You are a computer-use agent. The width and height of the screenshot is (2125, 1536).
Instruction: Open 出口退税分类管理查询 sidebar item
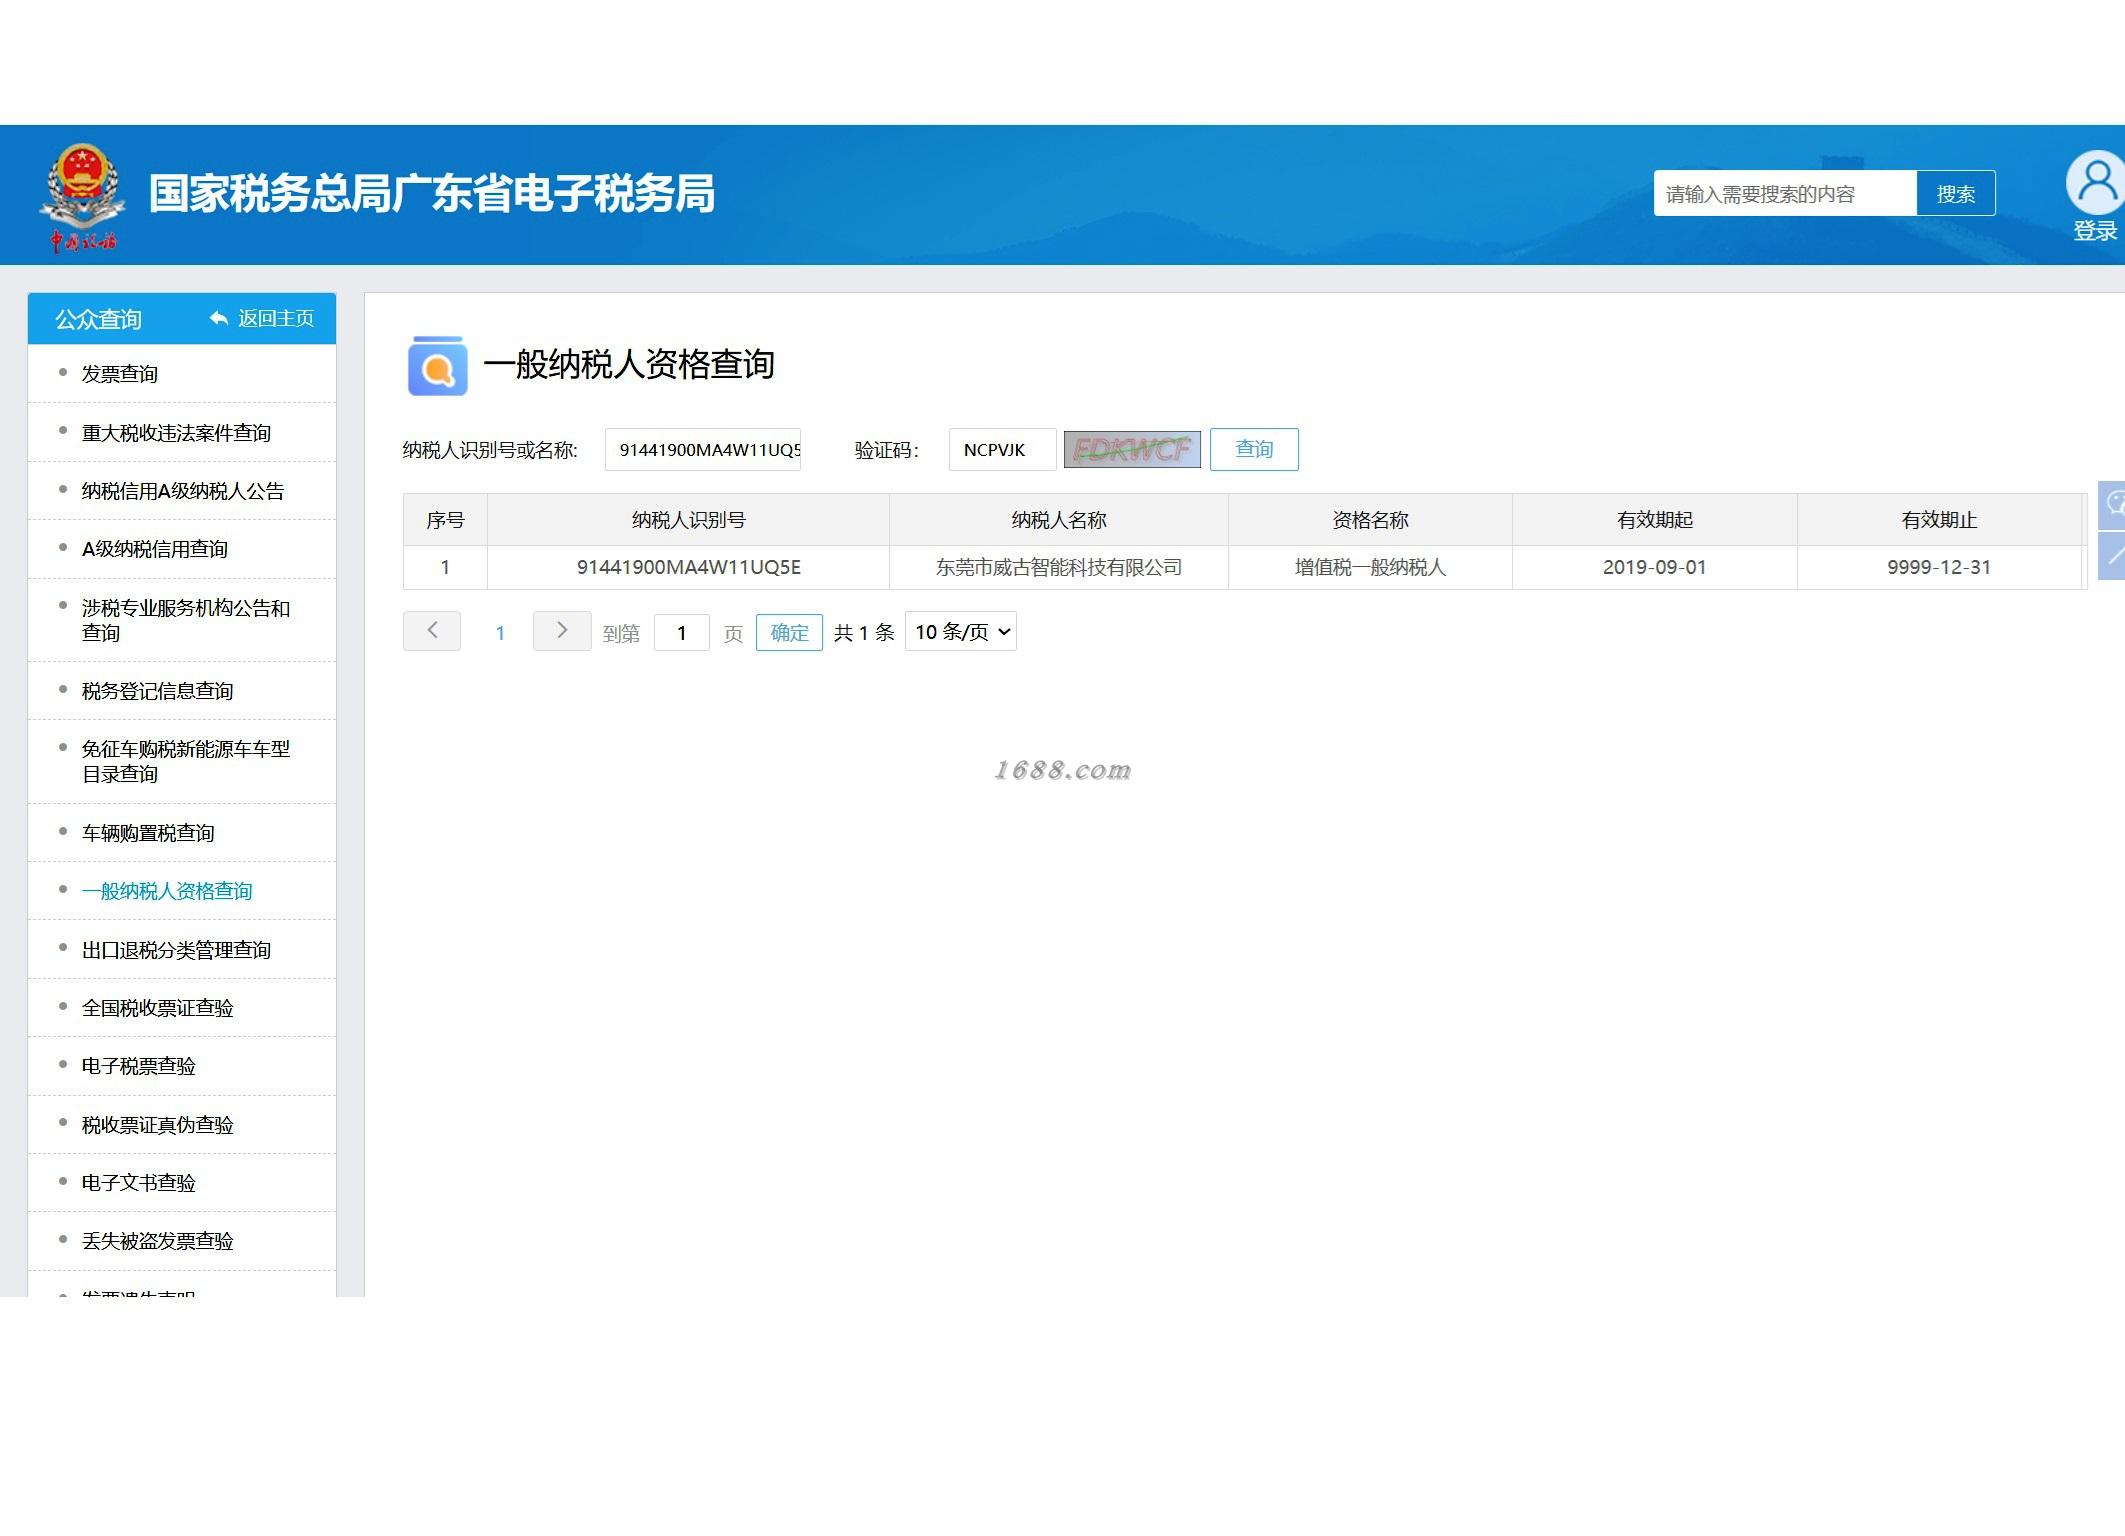(x=176, y=950)
